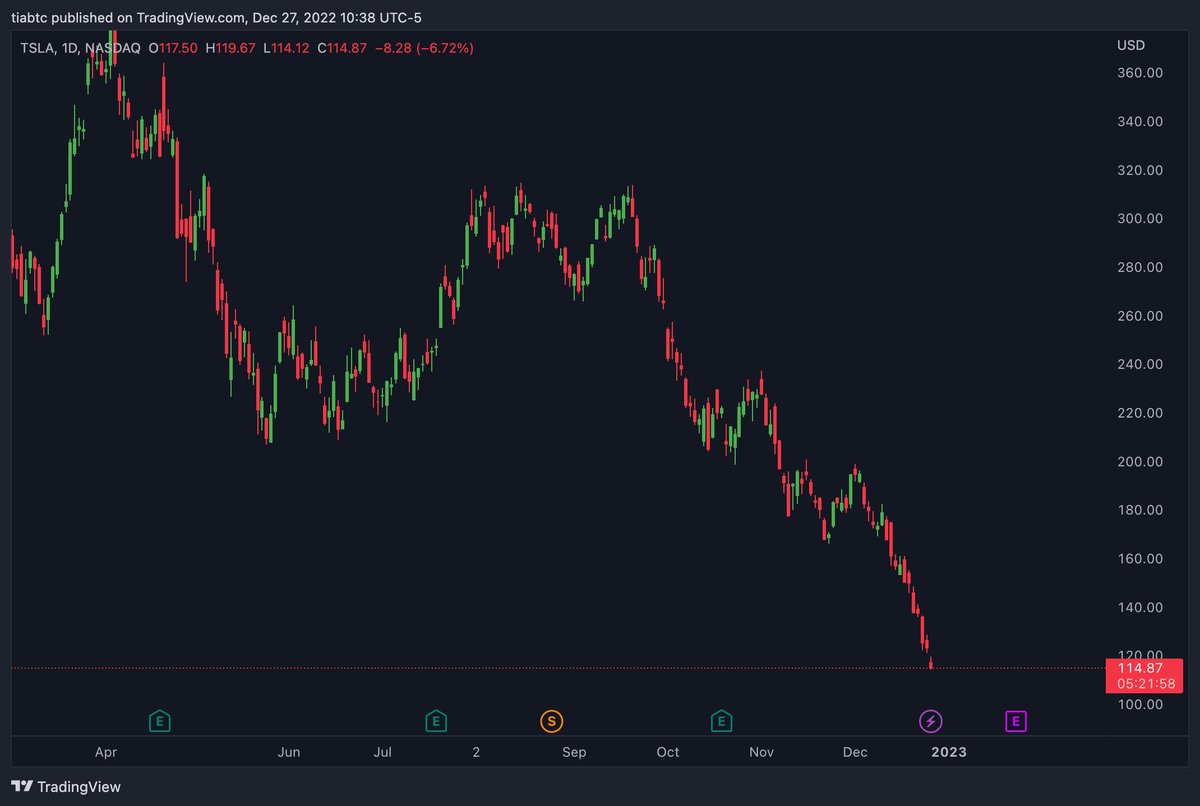Click the C114.87 close value in legend
Viewport: 1200px width, 806px height.
tap(342, 48)
